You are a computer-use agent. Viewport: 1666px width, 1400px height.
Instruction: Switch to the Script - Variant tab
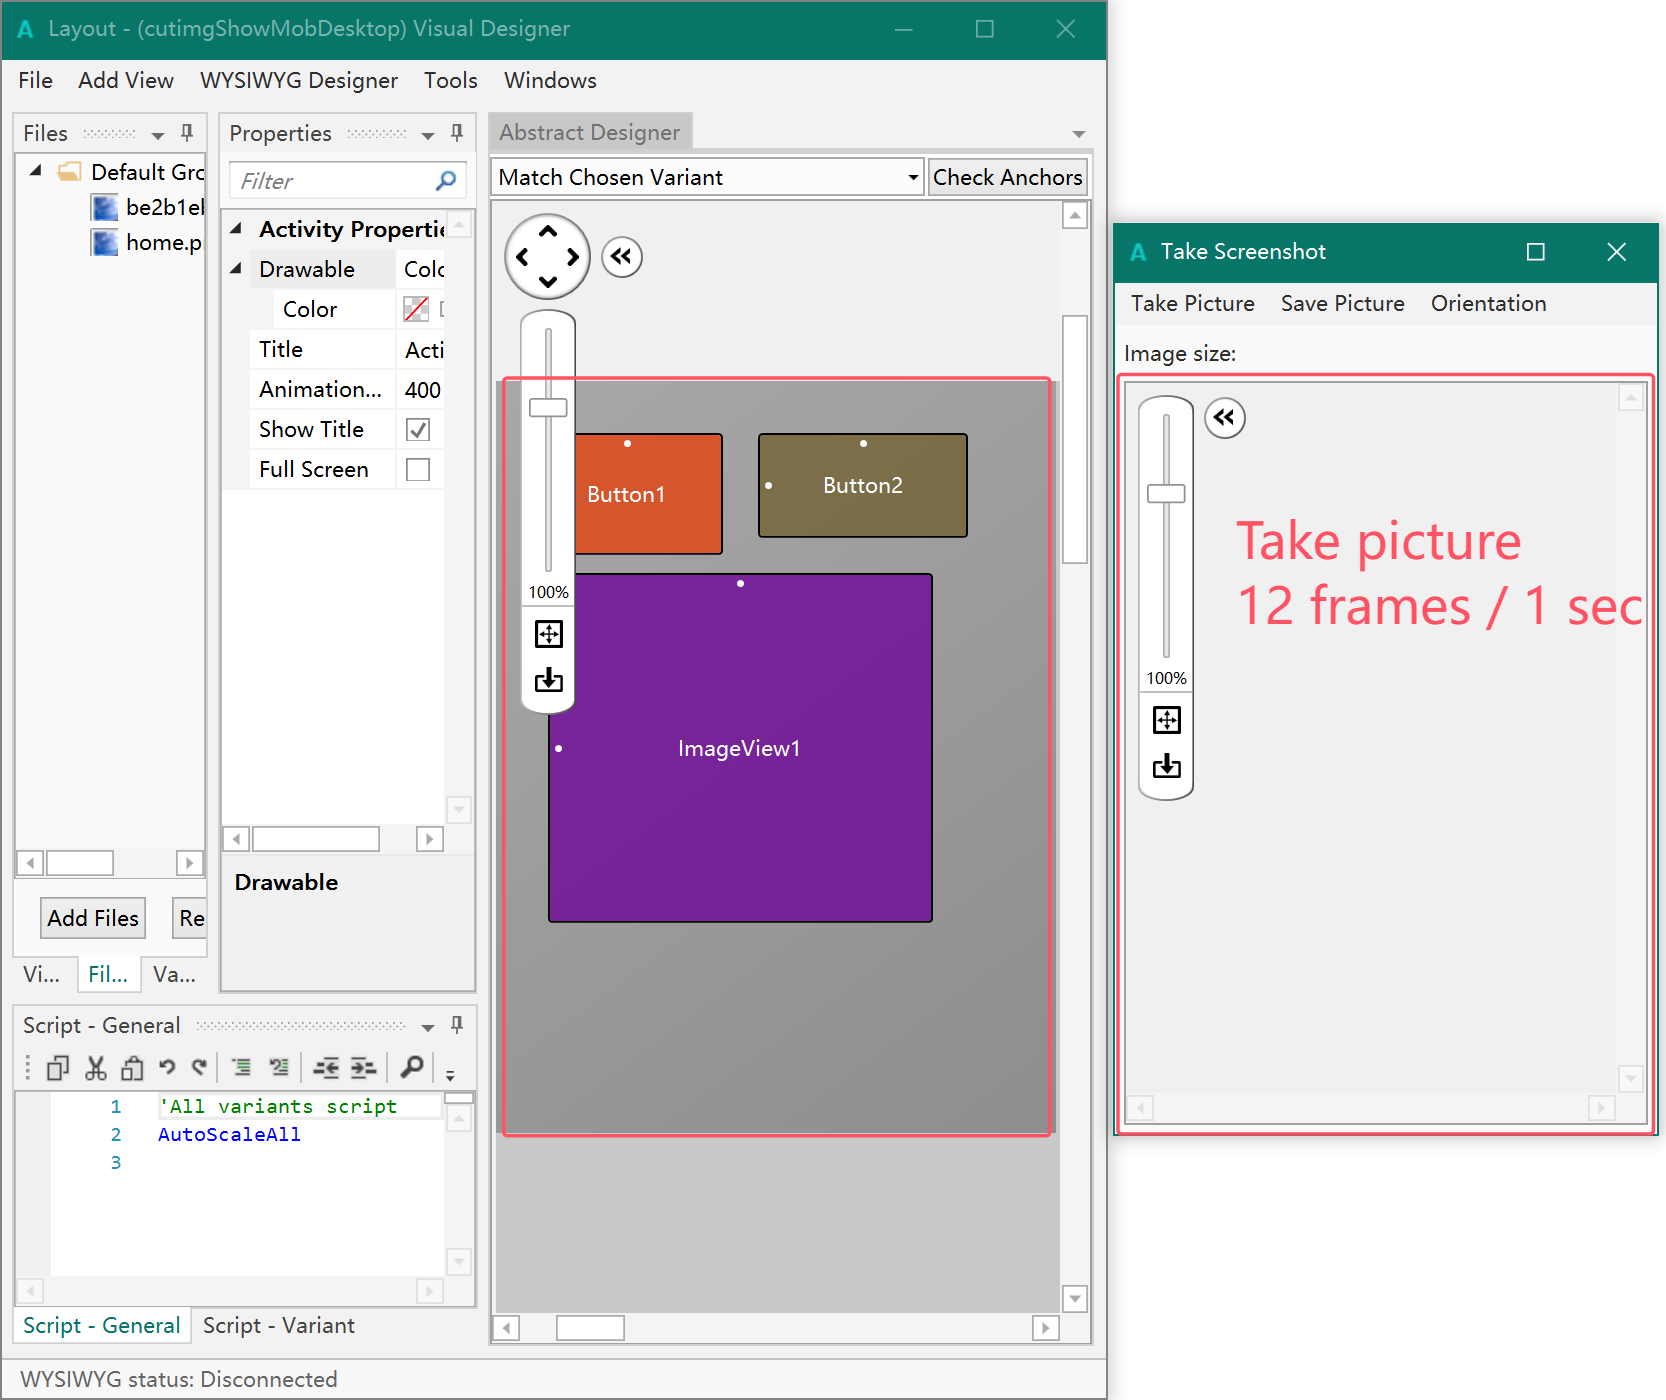pyautogui.click(x=278, y=1326)
